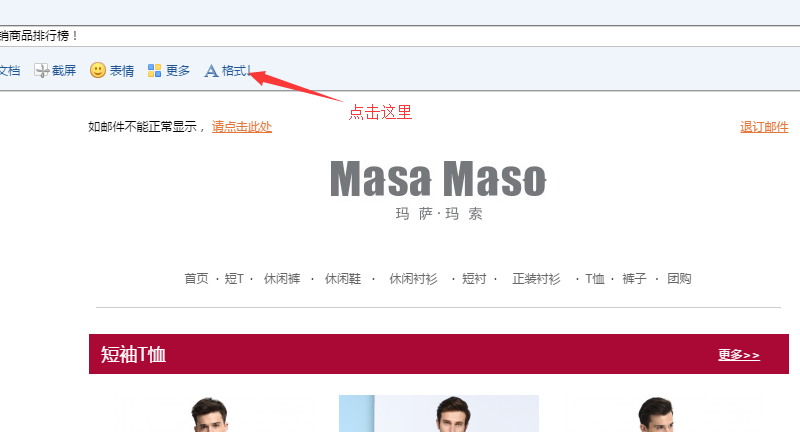The image size is (800, 432).
Task: Select 休闲裤 navigation item
Action: (x=282, y=278)
